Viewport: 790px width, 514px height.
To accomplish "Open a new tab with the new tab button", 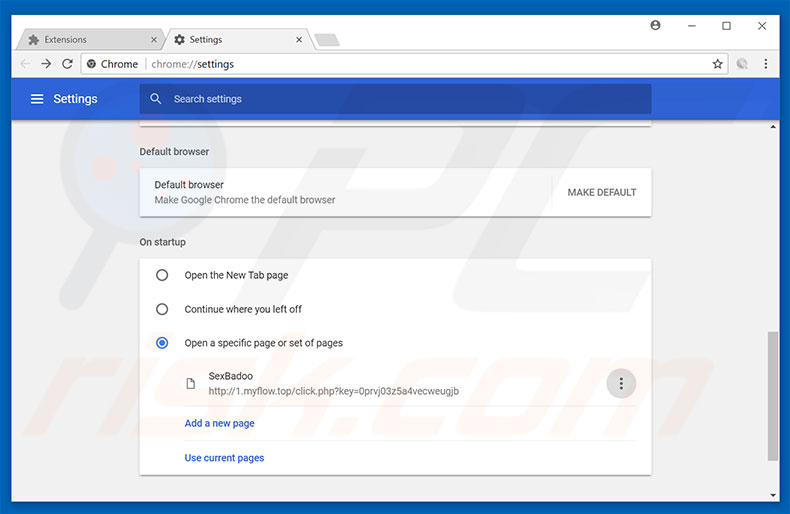I will click(x=326, y=40).
